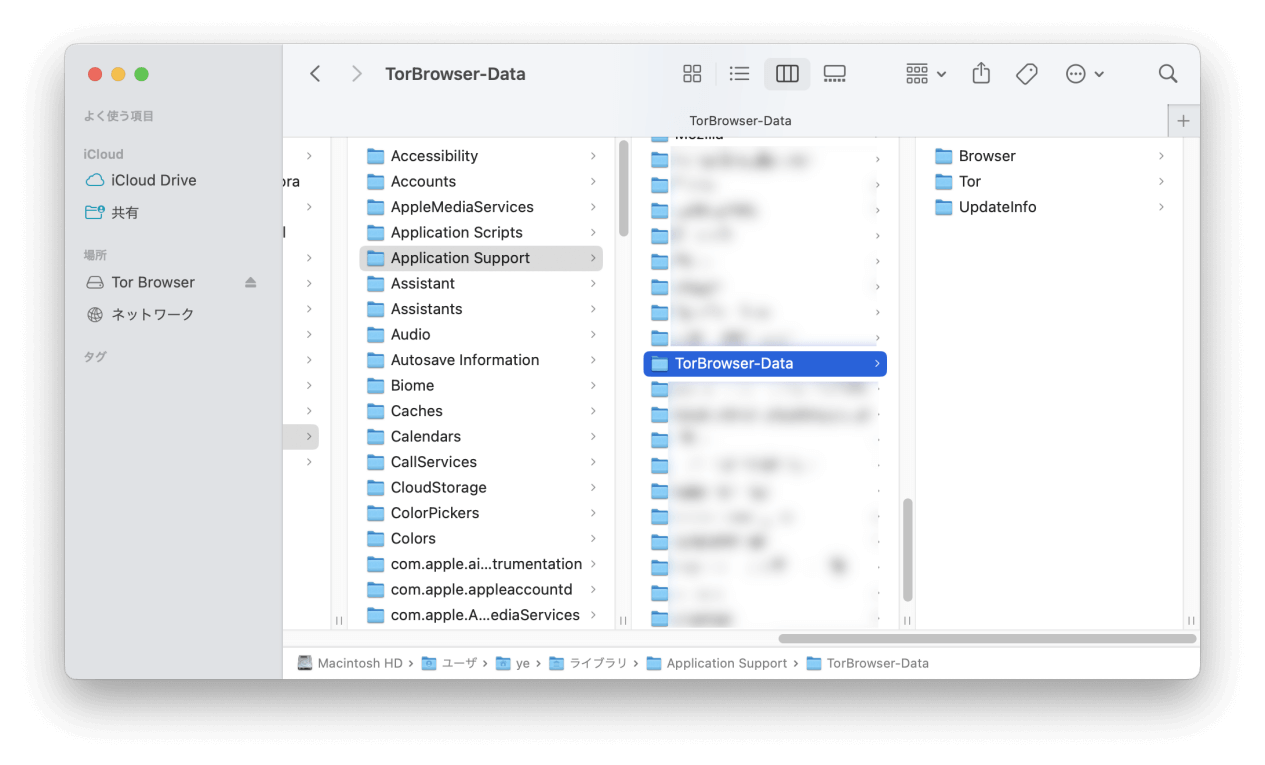1265x765 pixels.
Task: Click TorBrowser-Data in the path bar
Action: click(x=868, y=663)
